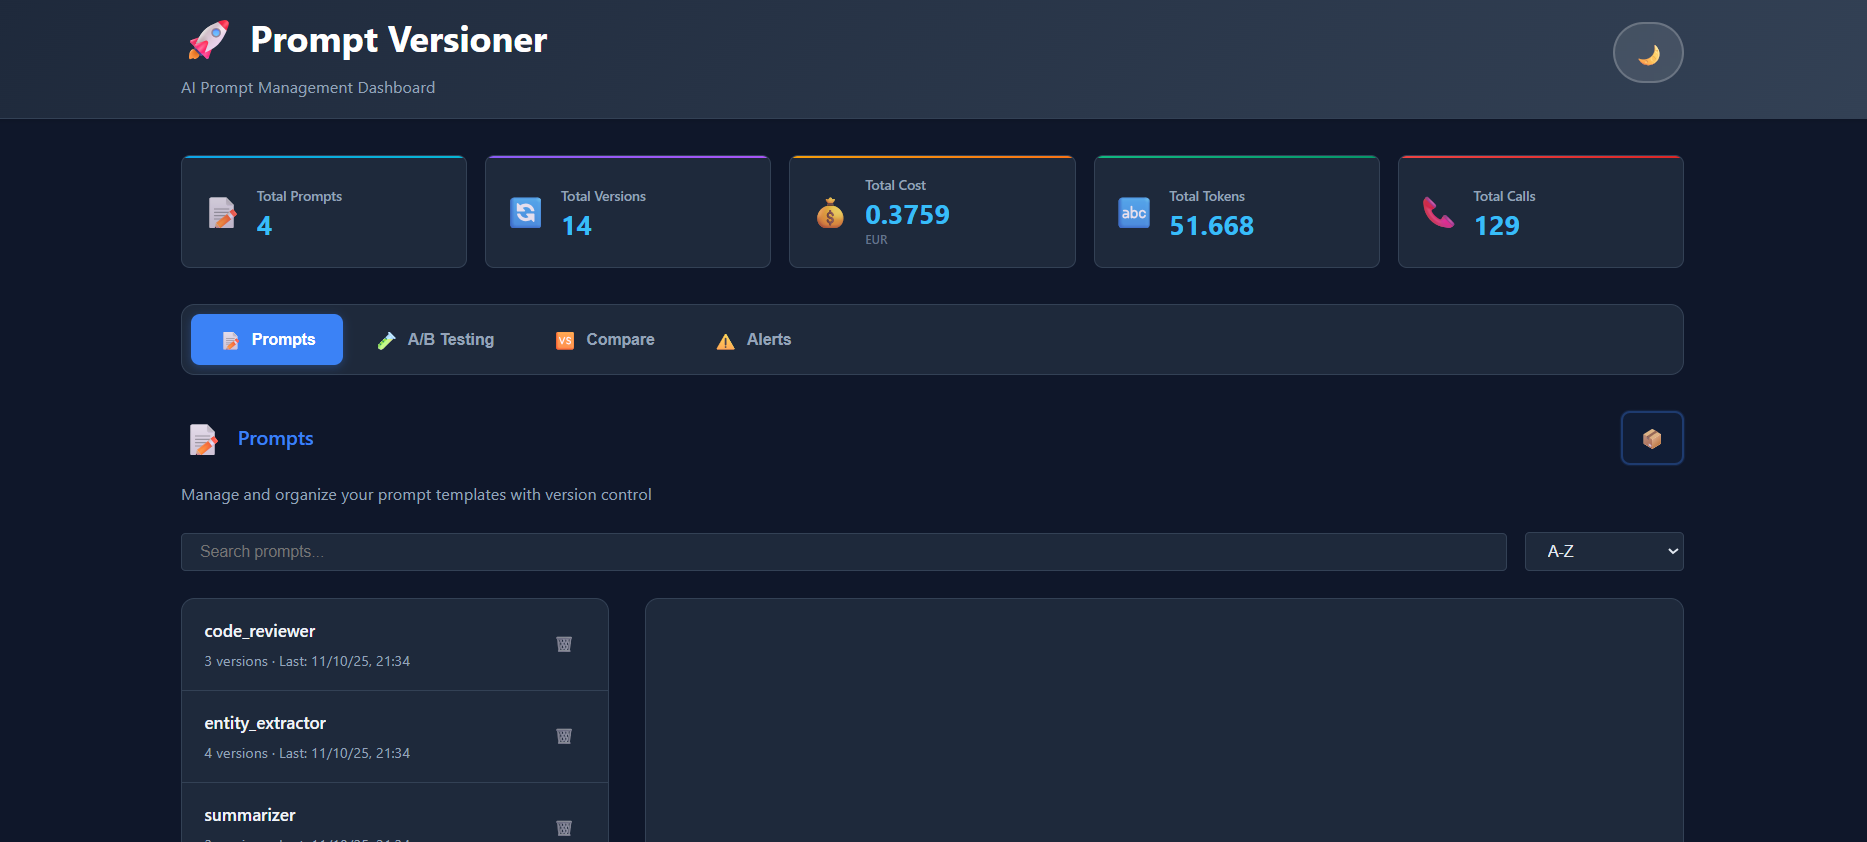
Task: Delete summarizer with its trash icon
Action: click(x=564, y=828)
